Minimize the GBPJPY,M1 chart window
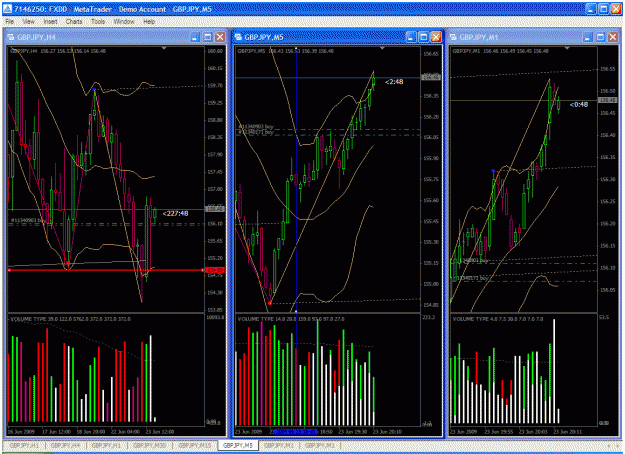 (588, 37)
